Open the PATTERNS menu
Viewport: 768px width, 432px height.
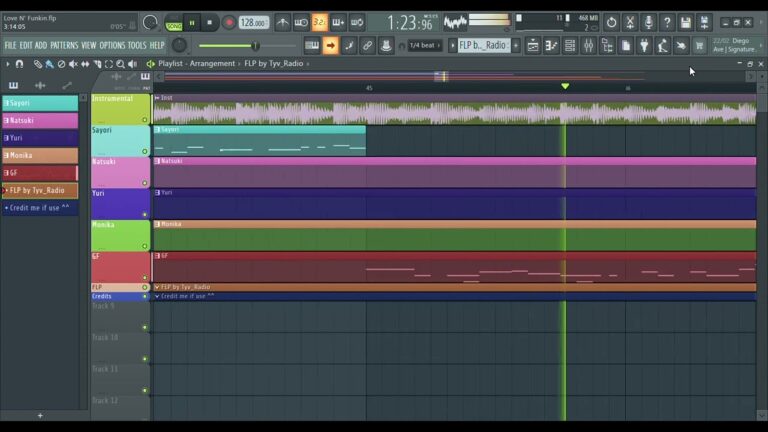click(64, 46)
